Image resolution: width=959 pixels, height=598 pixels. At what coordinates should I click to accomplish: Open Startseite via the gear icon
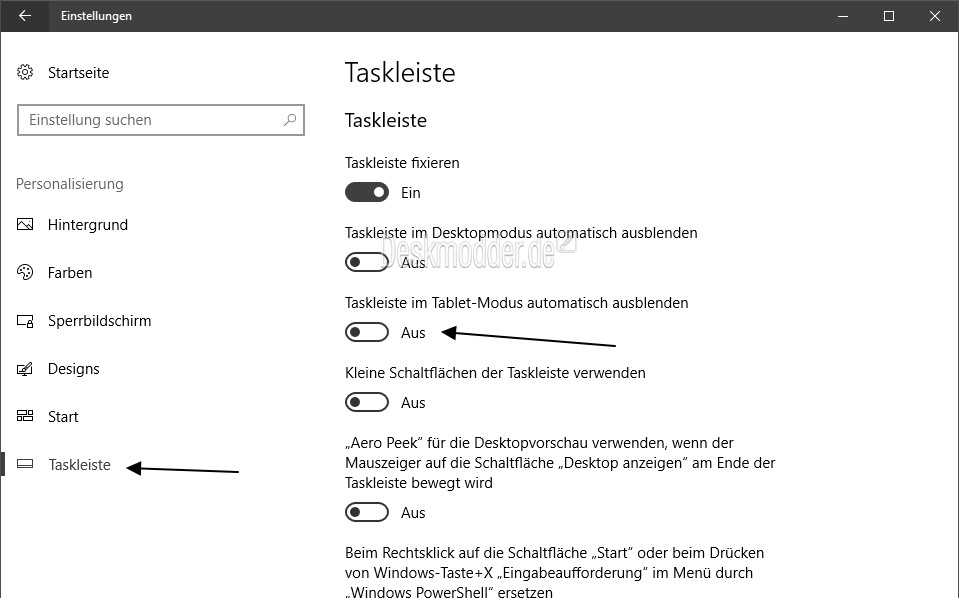[24, 72]
